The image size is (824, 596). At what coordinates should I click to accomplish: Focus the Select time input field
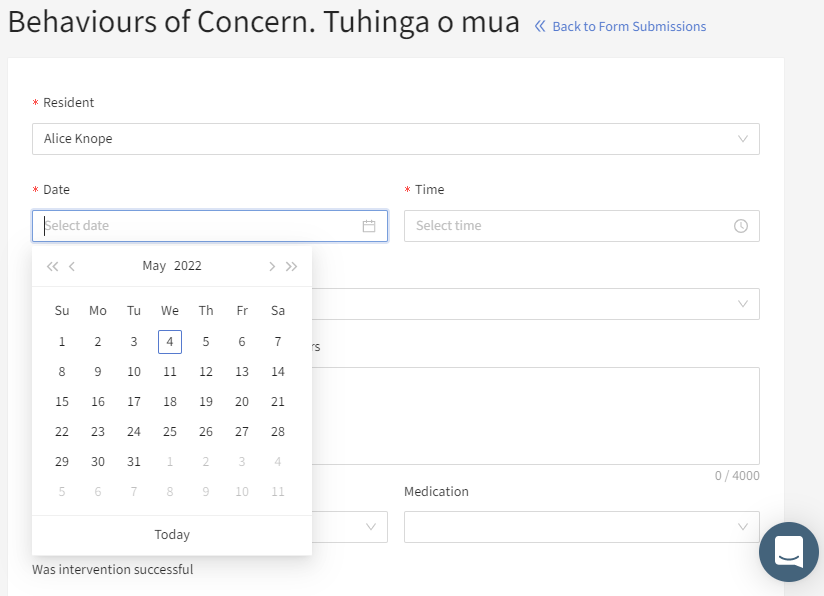(x=582, y=226)
